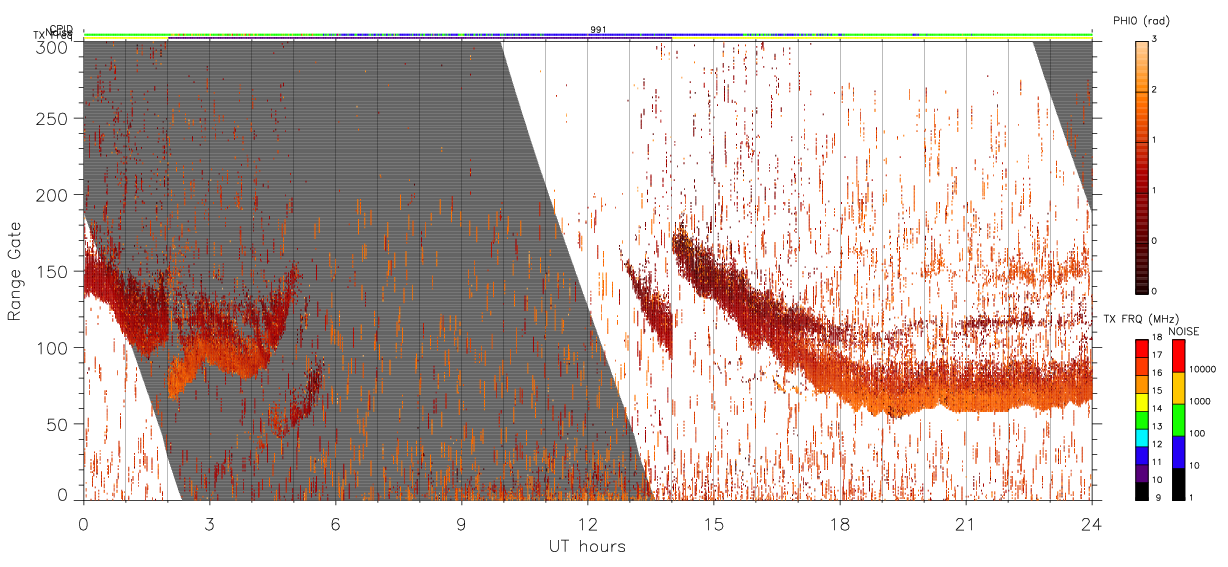
Task: Click the black 9–10 MHz TX FRQ swatch
Action: pyautogui.click(x=1141, y=489)
